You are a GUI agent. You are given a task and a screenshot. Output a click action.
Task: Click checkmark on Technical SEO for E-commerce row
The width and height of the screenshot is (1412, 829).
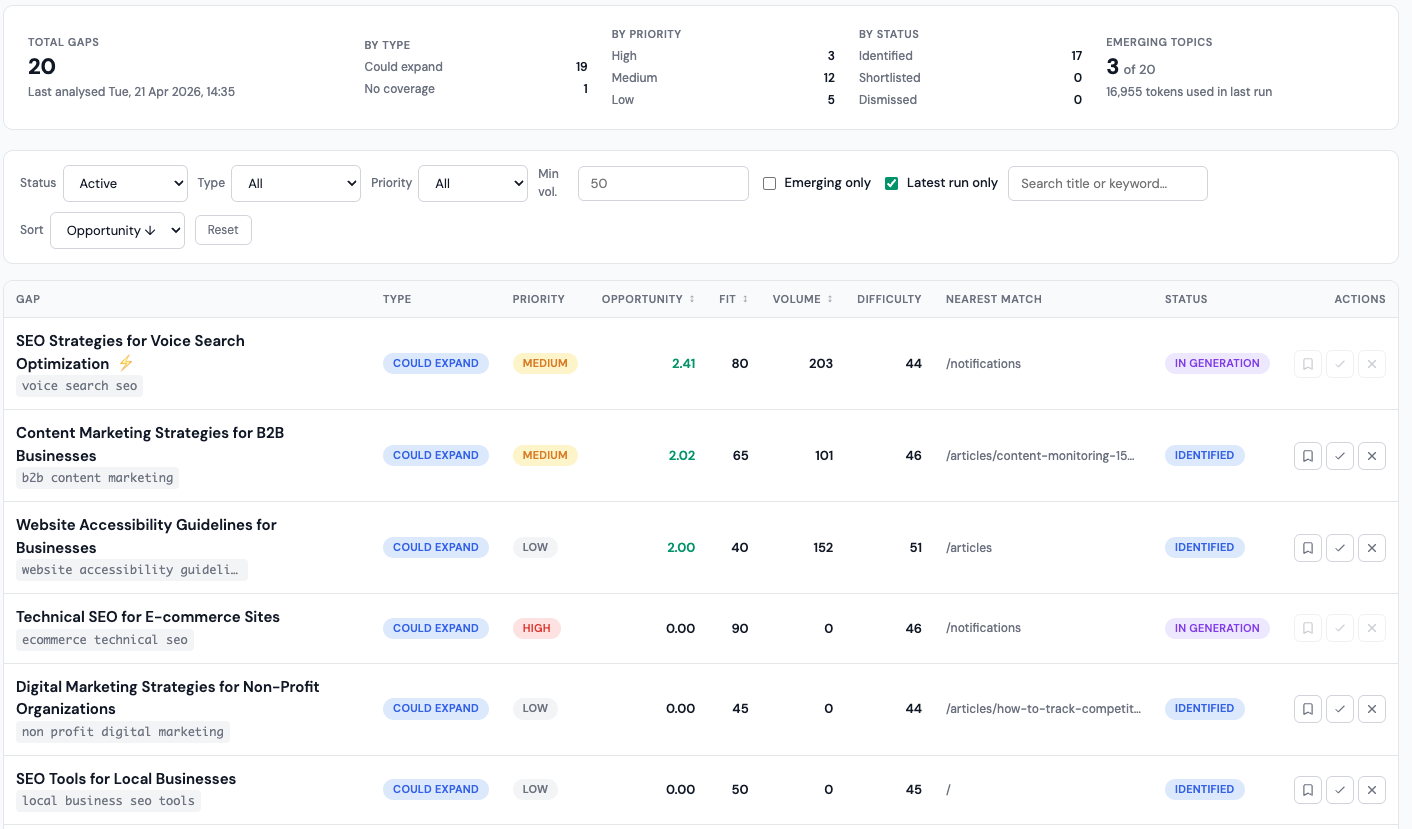[1340, 629]
